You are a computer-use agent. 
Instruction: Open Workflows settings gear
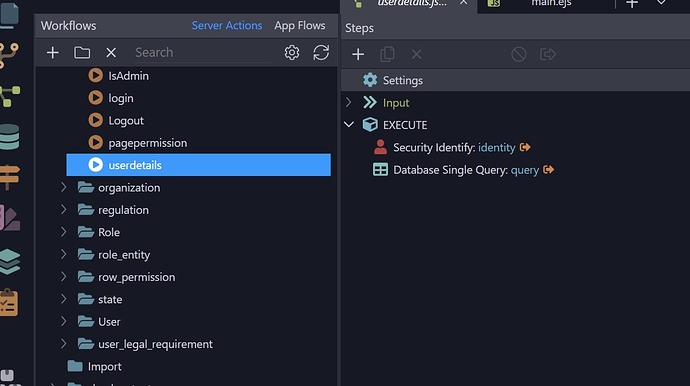[291, 53]
